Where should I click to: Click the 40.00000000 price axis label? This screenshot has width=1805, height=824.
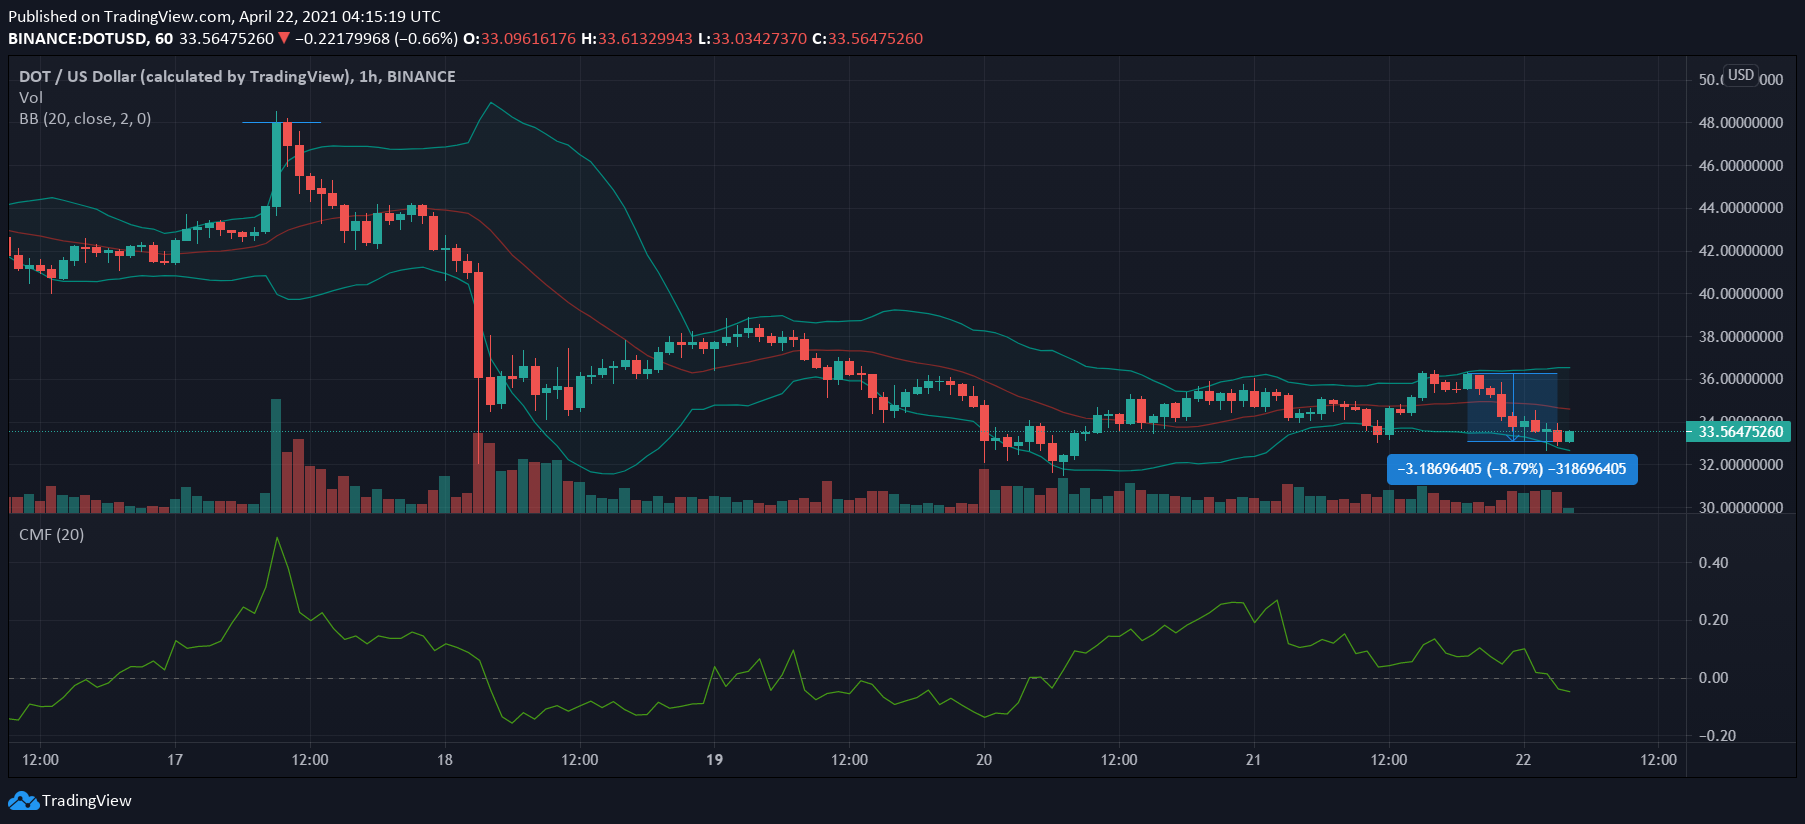point(1741,294)
